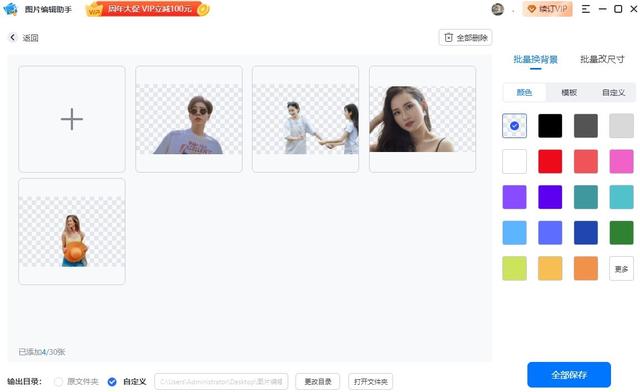Click the 返回 back label
This screenshot has height=392, width=640.
coord(30,38)
